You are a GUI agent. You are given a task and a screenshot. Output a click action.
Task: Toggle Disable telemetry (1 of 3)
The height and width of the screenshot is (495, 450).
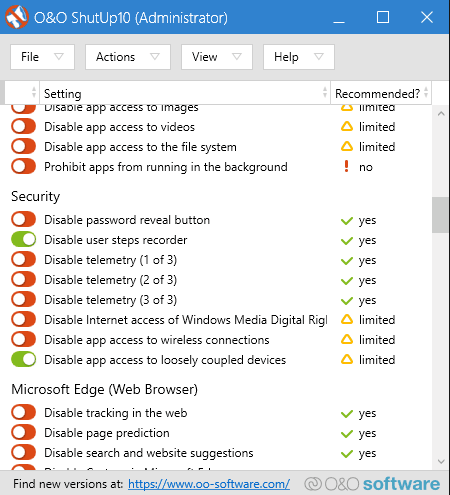(23, 260)
